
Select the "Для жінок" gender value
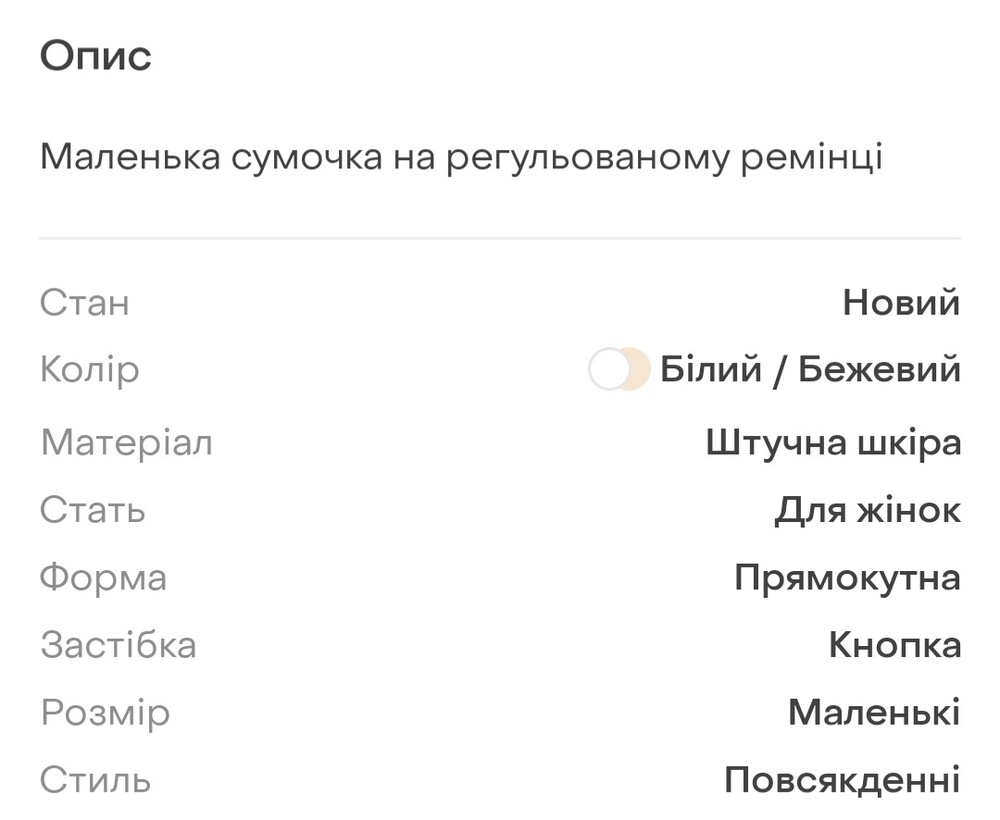pos(867,510)
